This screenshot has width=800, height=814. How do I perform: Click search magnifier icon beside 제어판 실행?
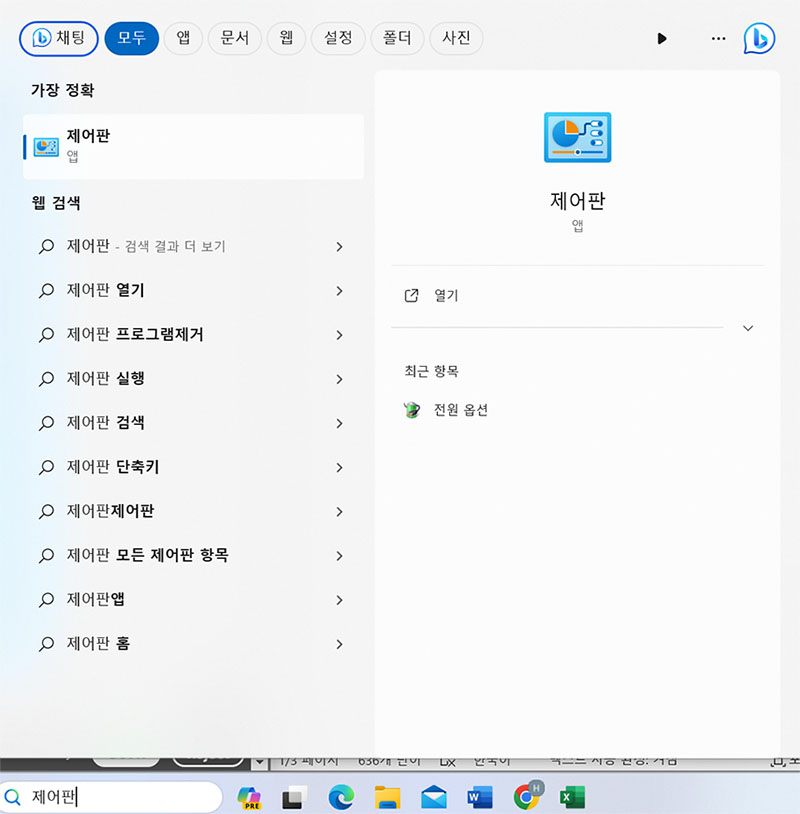(46, 379)
